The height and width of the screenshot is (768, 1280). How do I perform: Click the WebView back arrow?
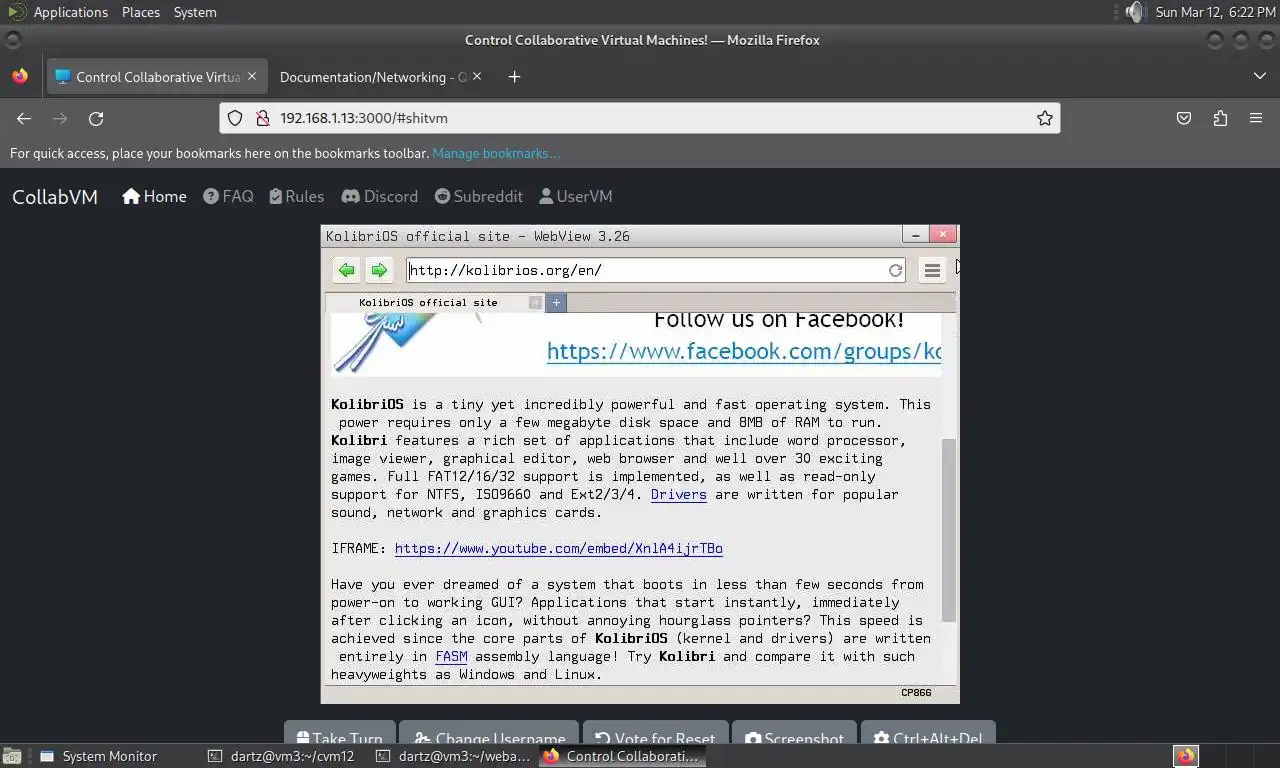[x=346, y=270]
